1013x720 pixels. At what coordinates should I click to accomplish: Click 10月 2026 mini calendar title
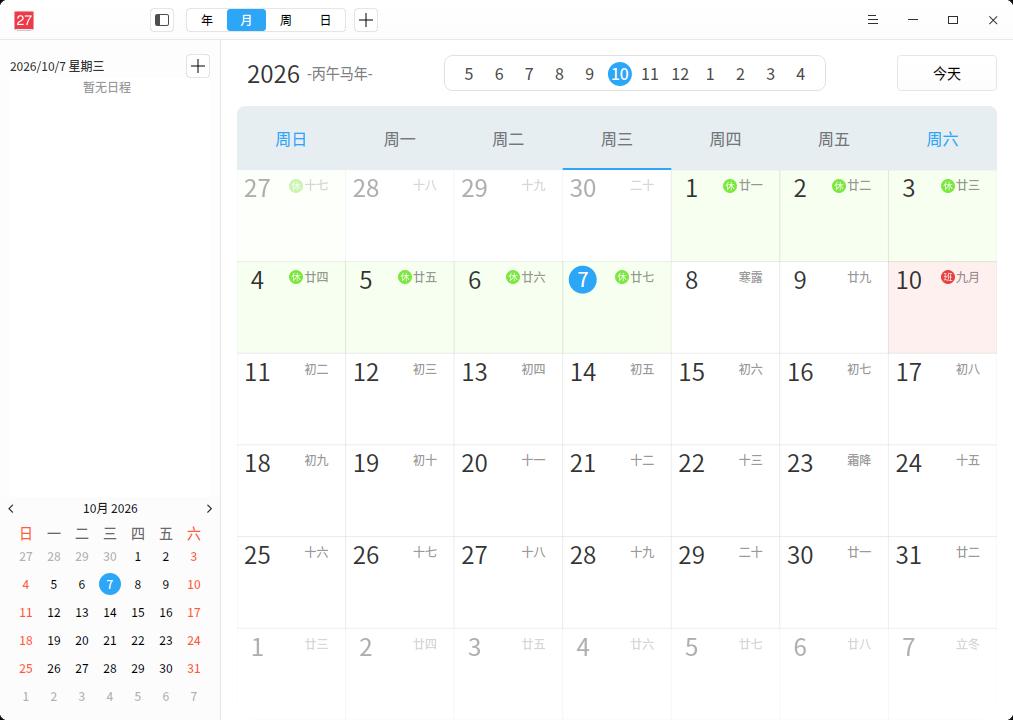[110, 509]
